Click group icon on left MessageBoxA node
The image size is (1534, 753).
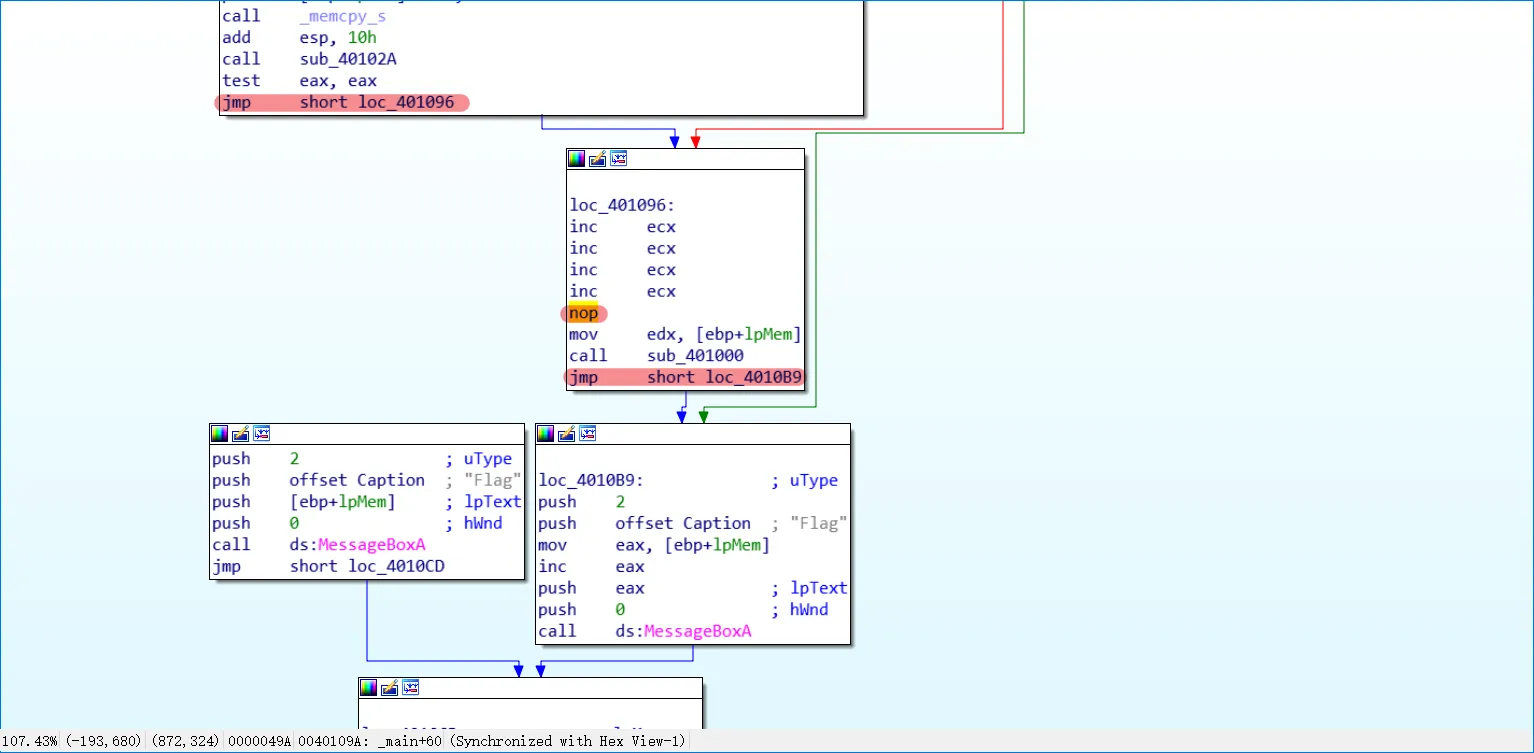click(261, 433)
